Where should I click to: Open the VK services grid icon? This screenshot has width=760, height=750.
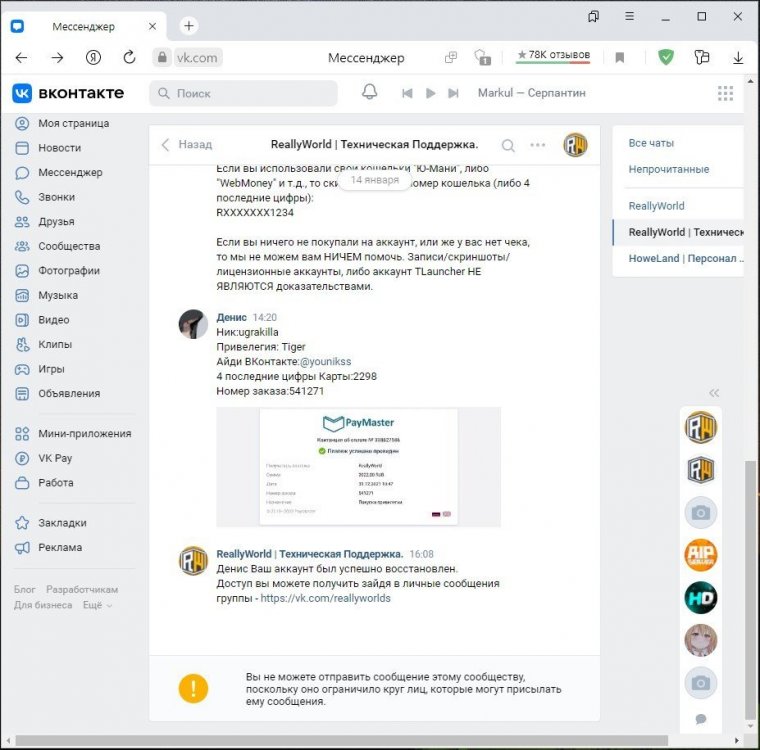tap(725, 93)
